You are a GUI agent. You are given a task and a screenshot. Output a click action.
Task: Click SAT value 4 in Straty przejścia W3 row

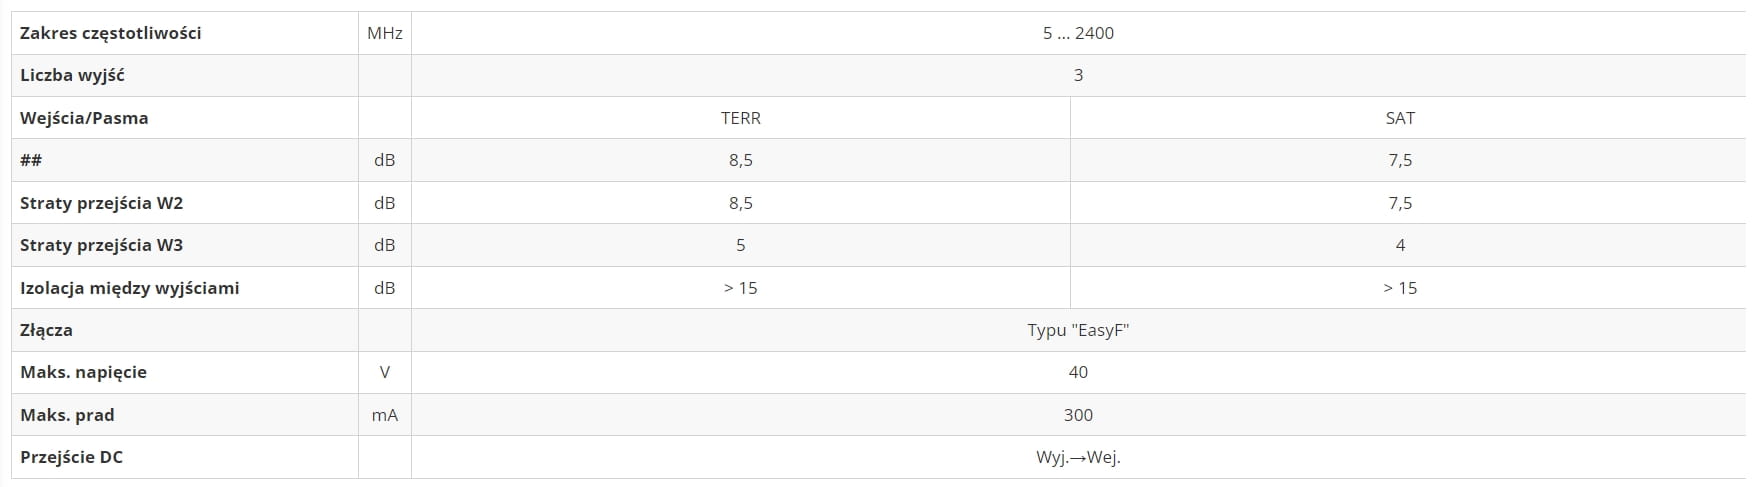(x=1399, y=245)
